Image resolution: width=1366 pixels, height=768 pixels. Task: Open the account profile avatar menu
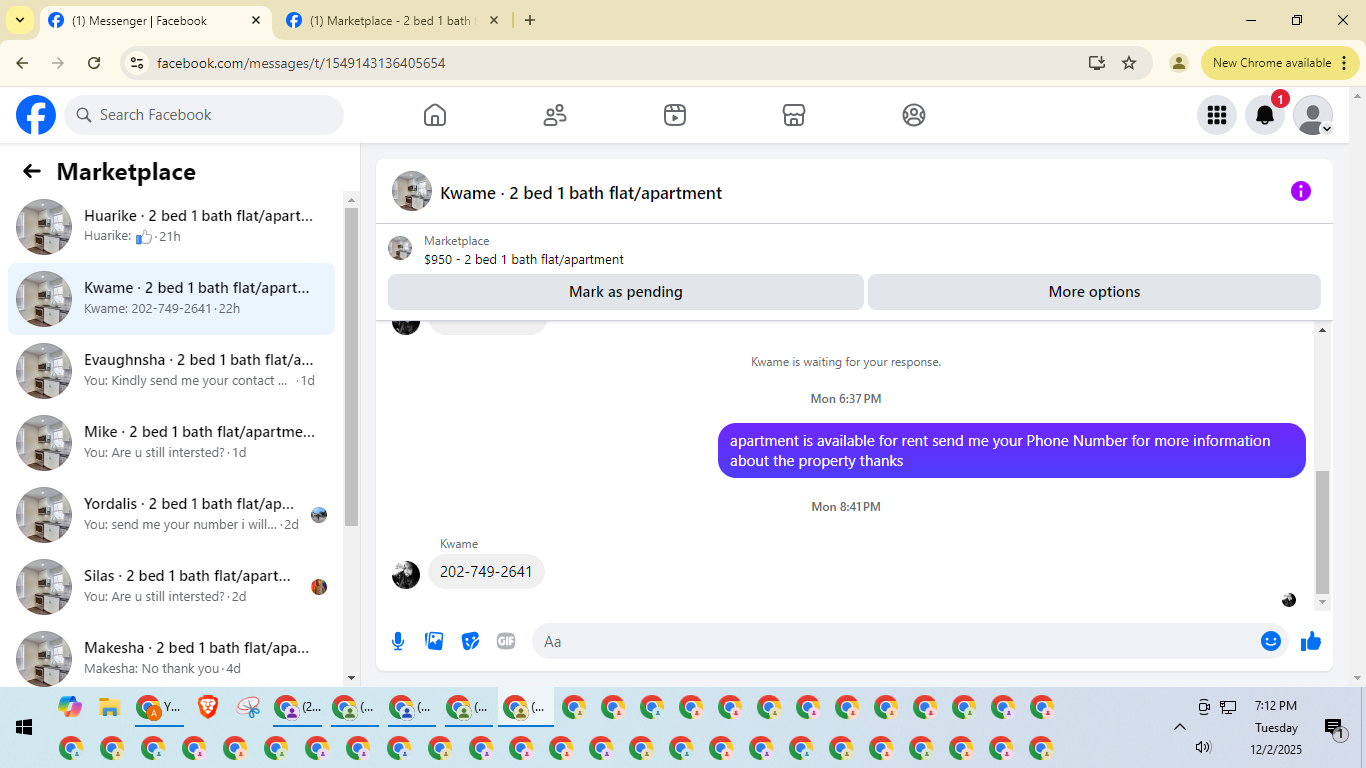pos(1313,115)
